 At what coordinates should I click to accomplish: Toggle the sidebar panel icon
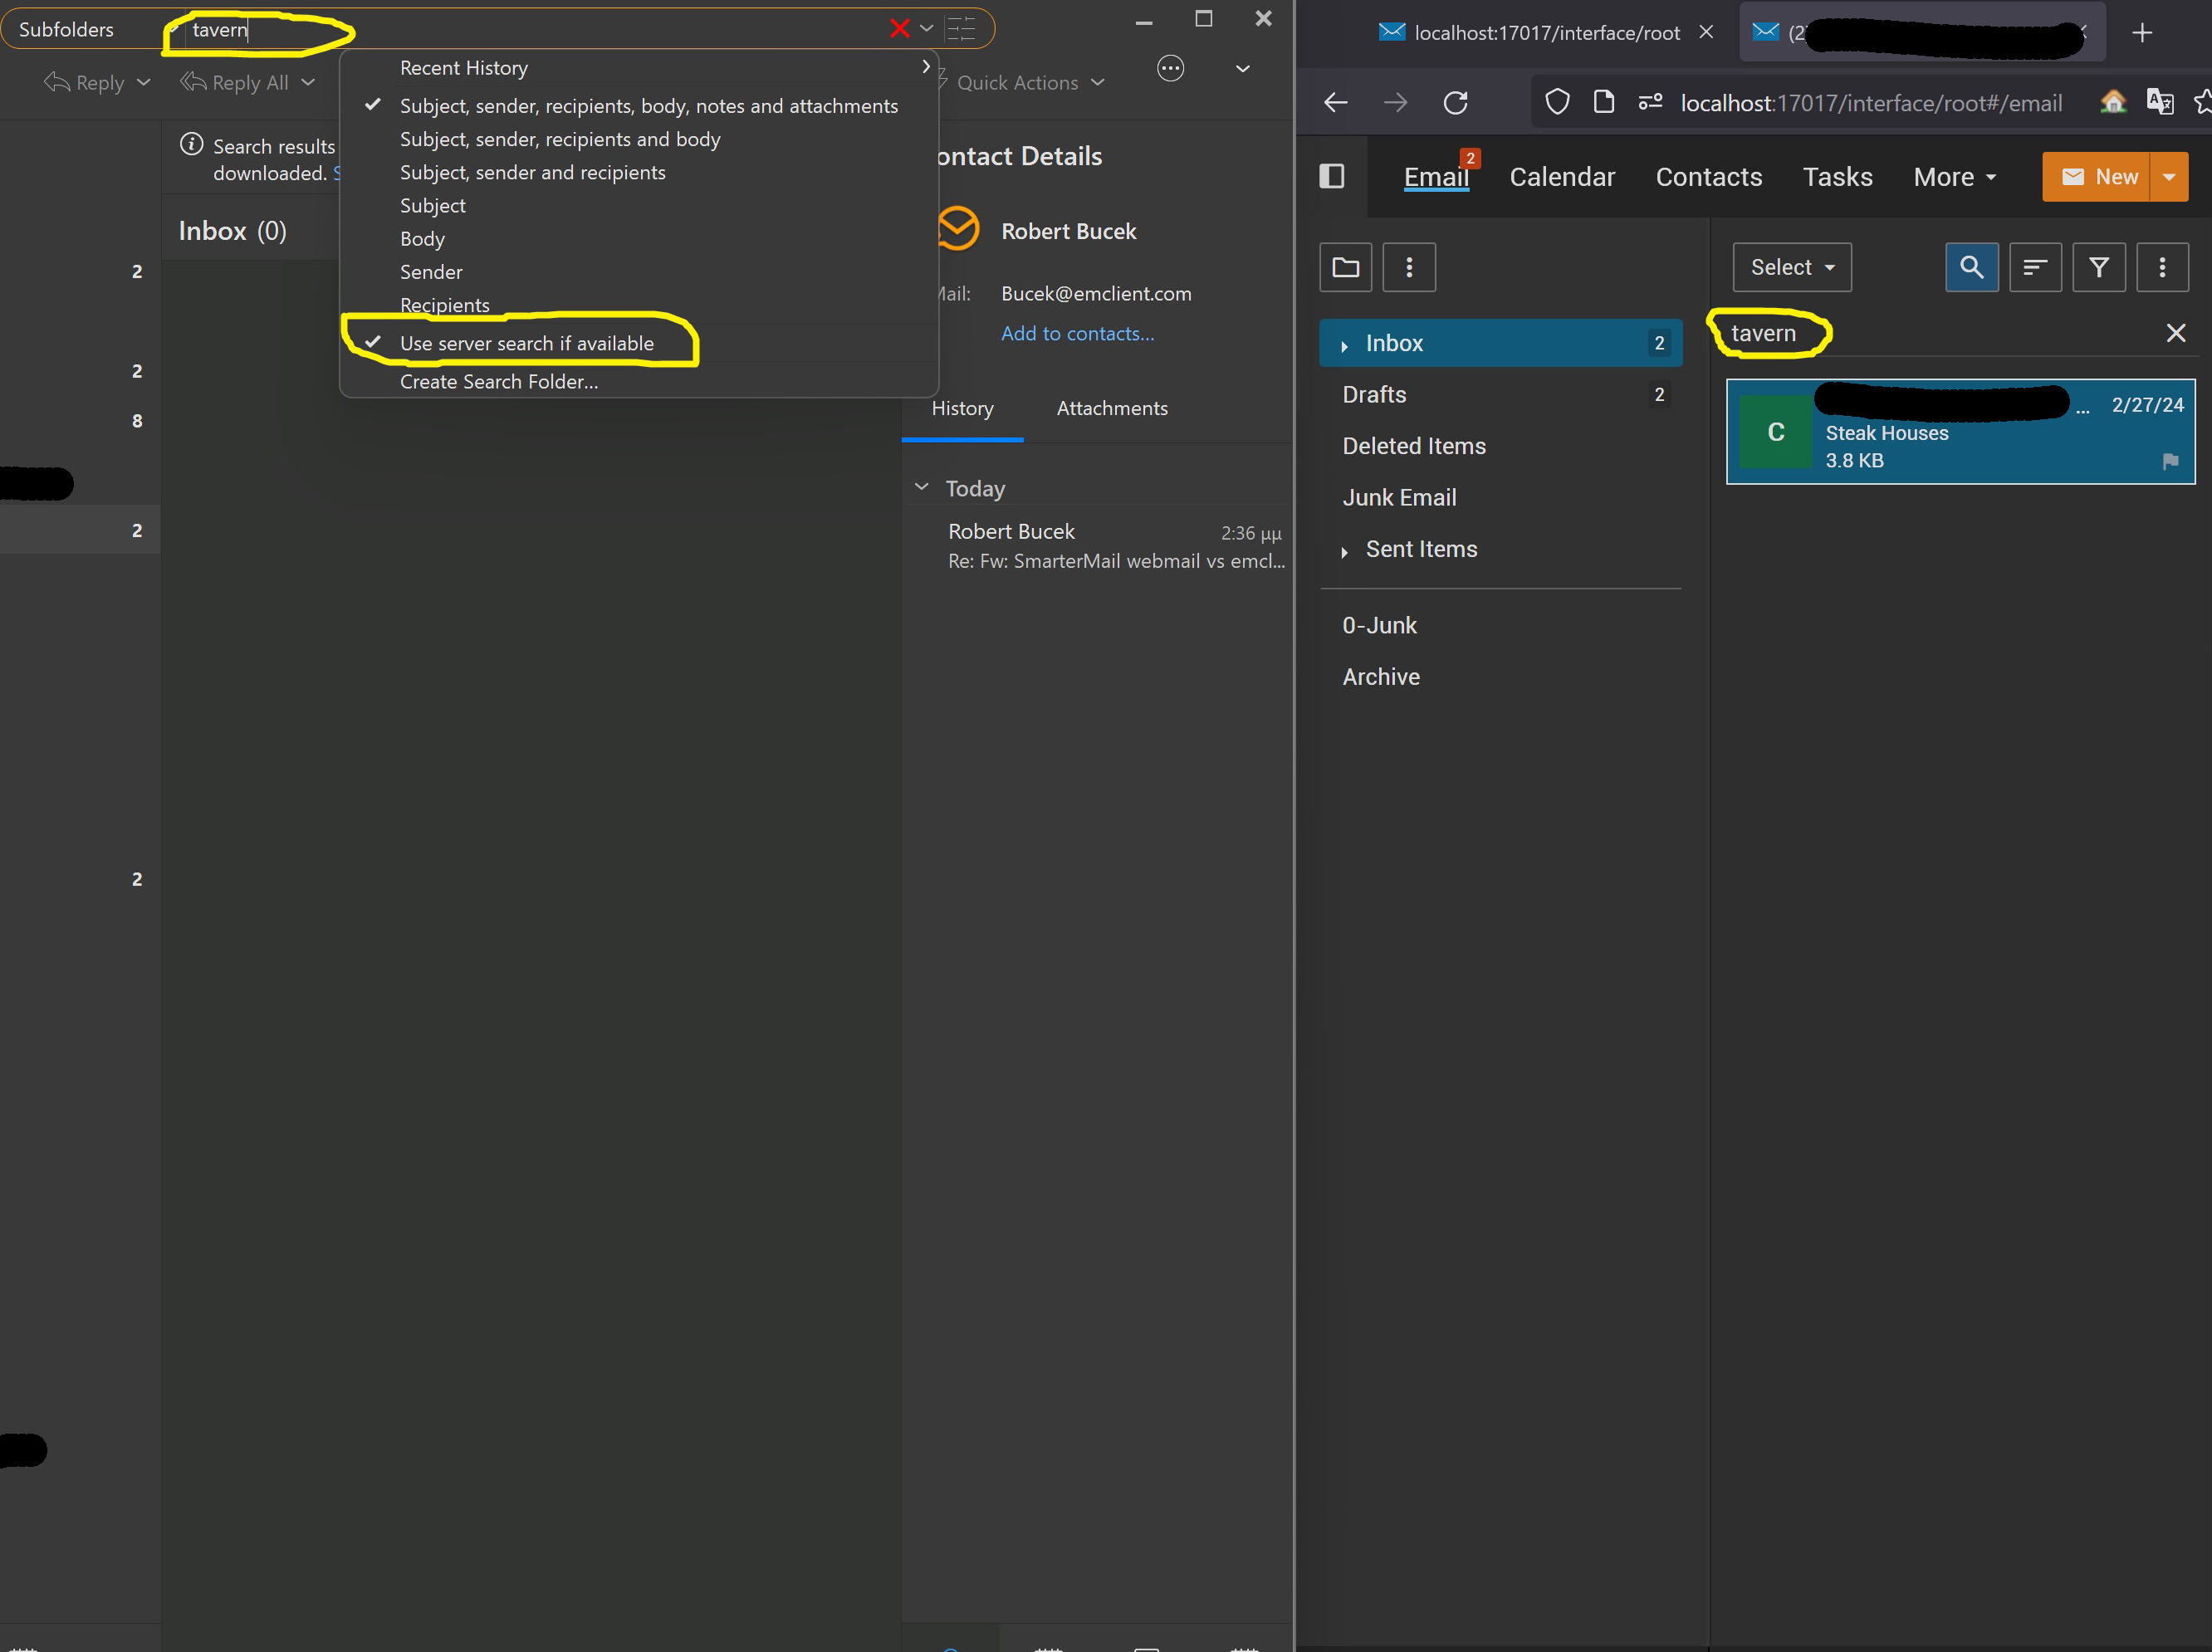pyautogui.click(x=1331, y=176)
